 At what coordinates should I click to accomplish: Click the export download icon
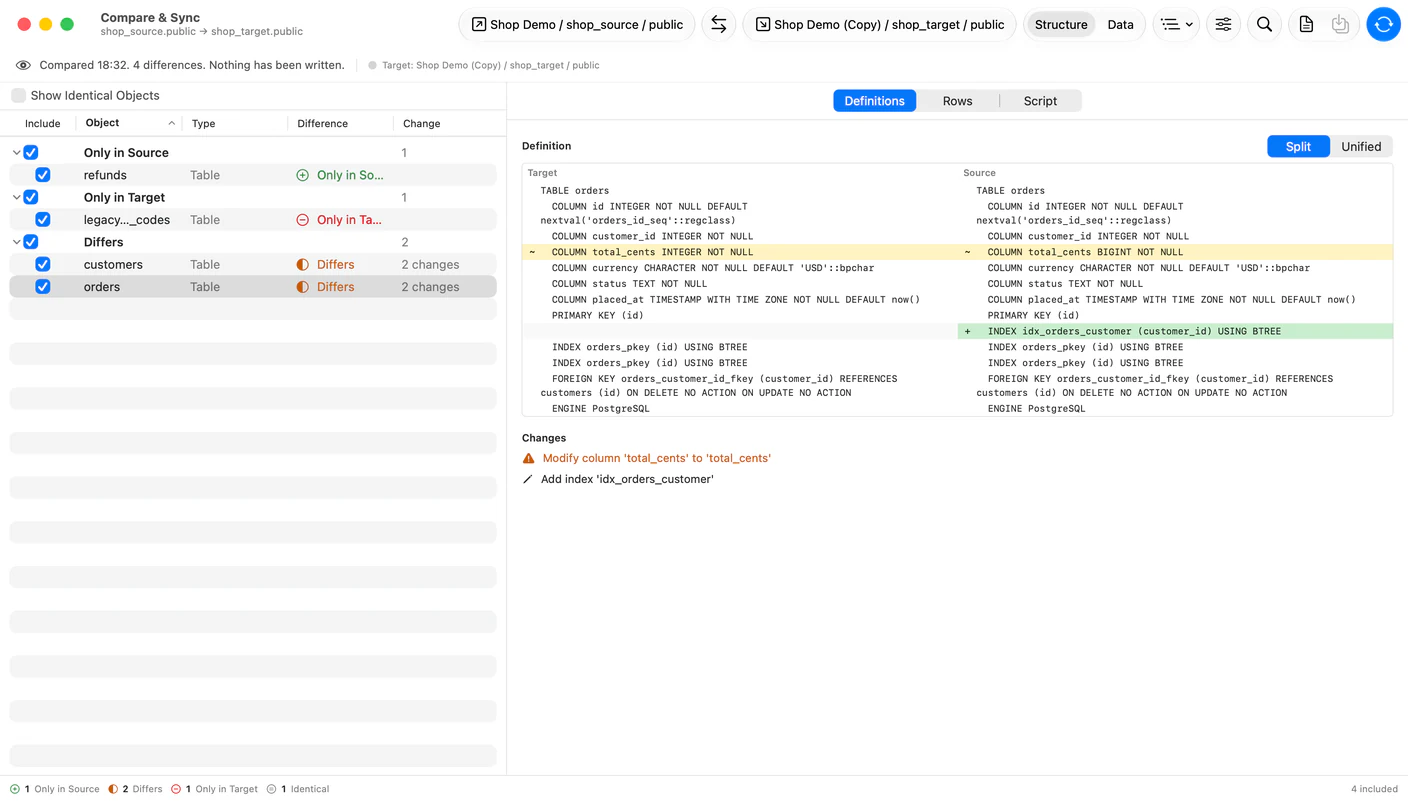1340,24
